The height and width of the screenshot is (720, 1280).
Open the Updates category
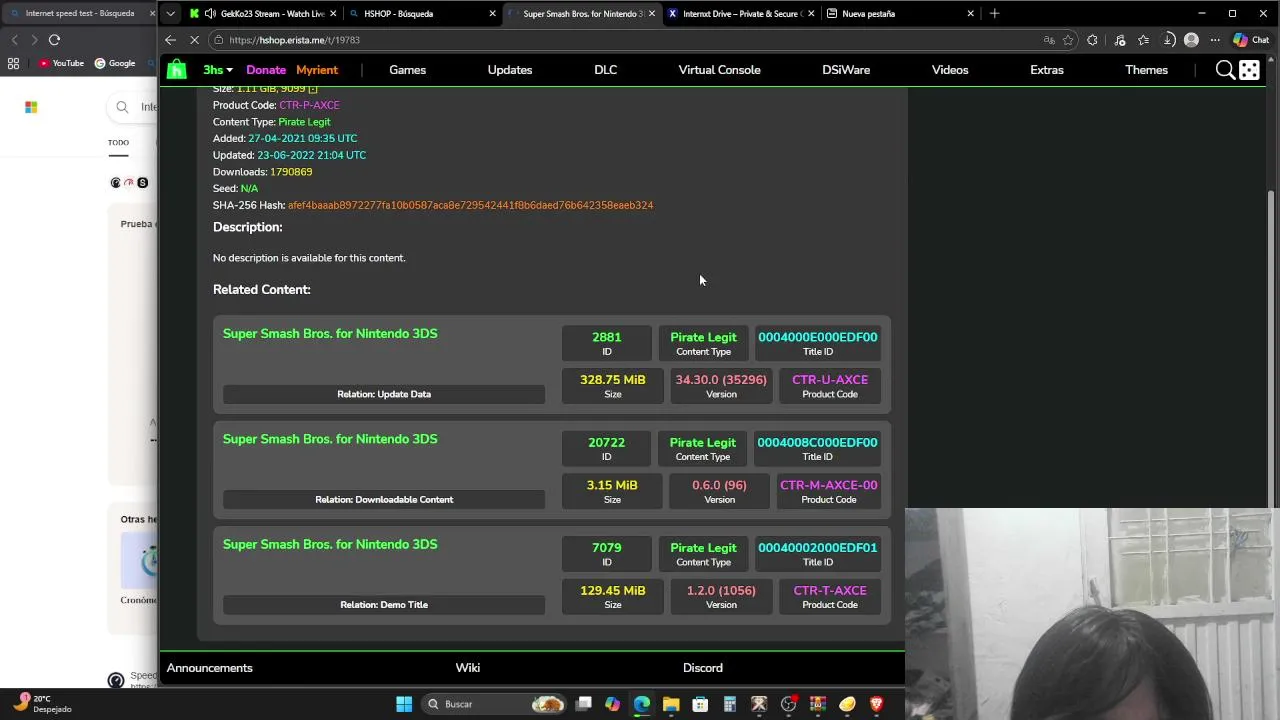click(x=510, y=70)
